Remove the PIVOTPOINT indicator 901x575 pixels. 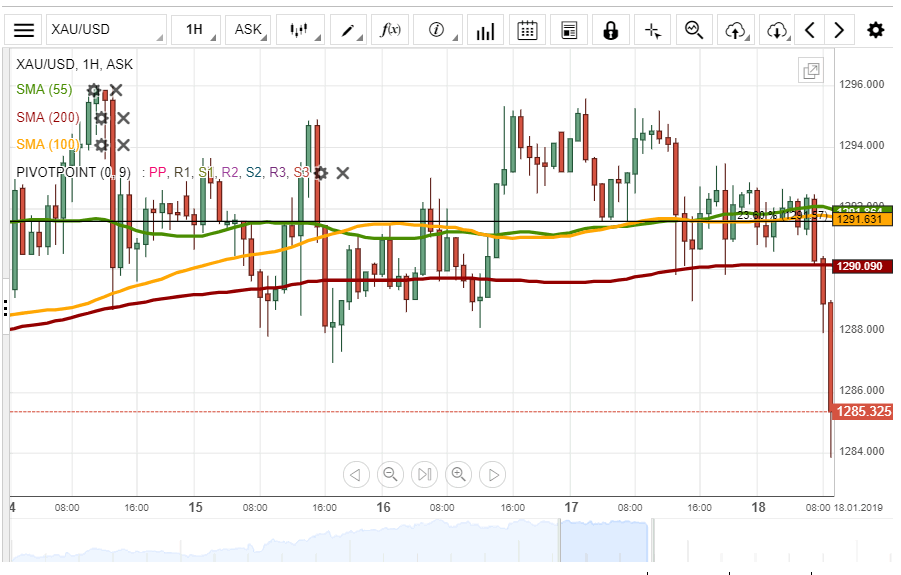click(343, 173)
